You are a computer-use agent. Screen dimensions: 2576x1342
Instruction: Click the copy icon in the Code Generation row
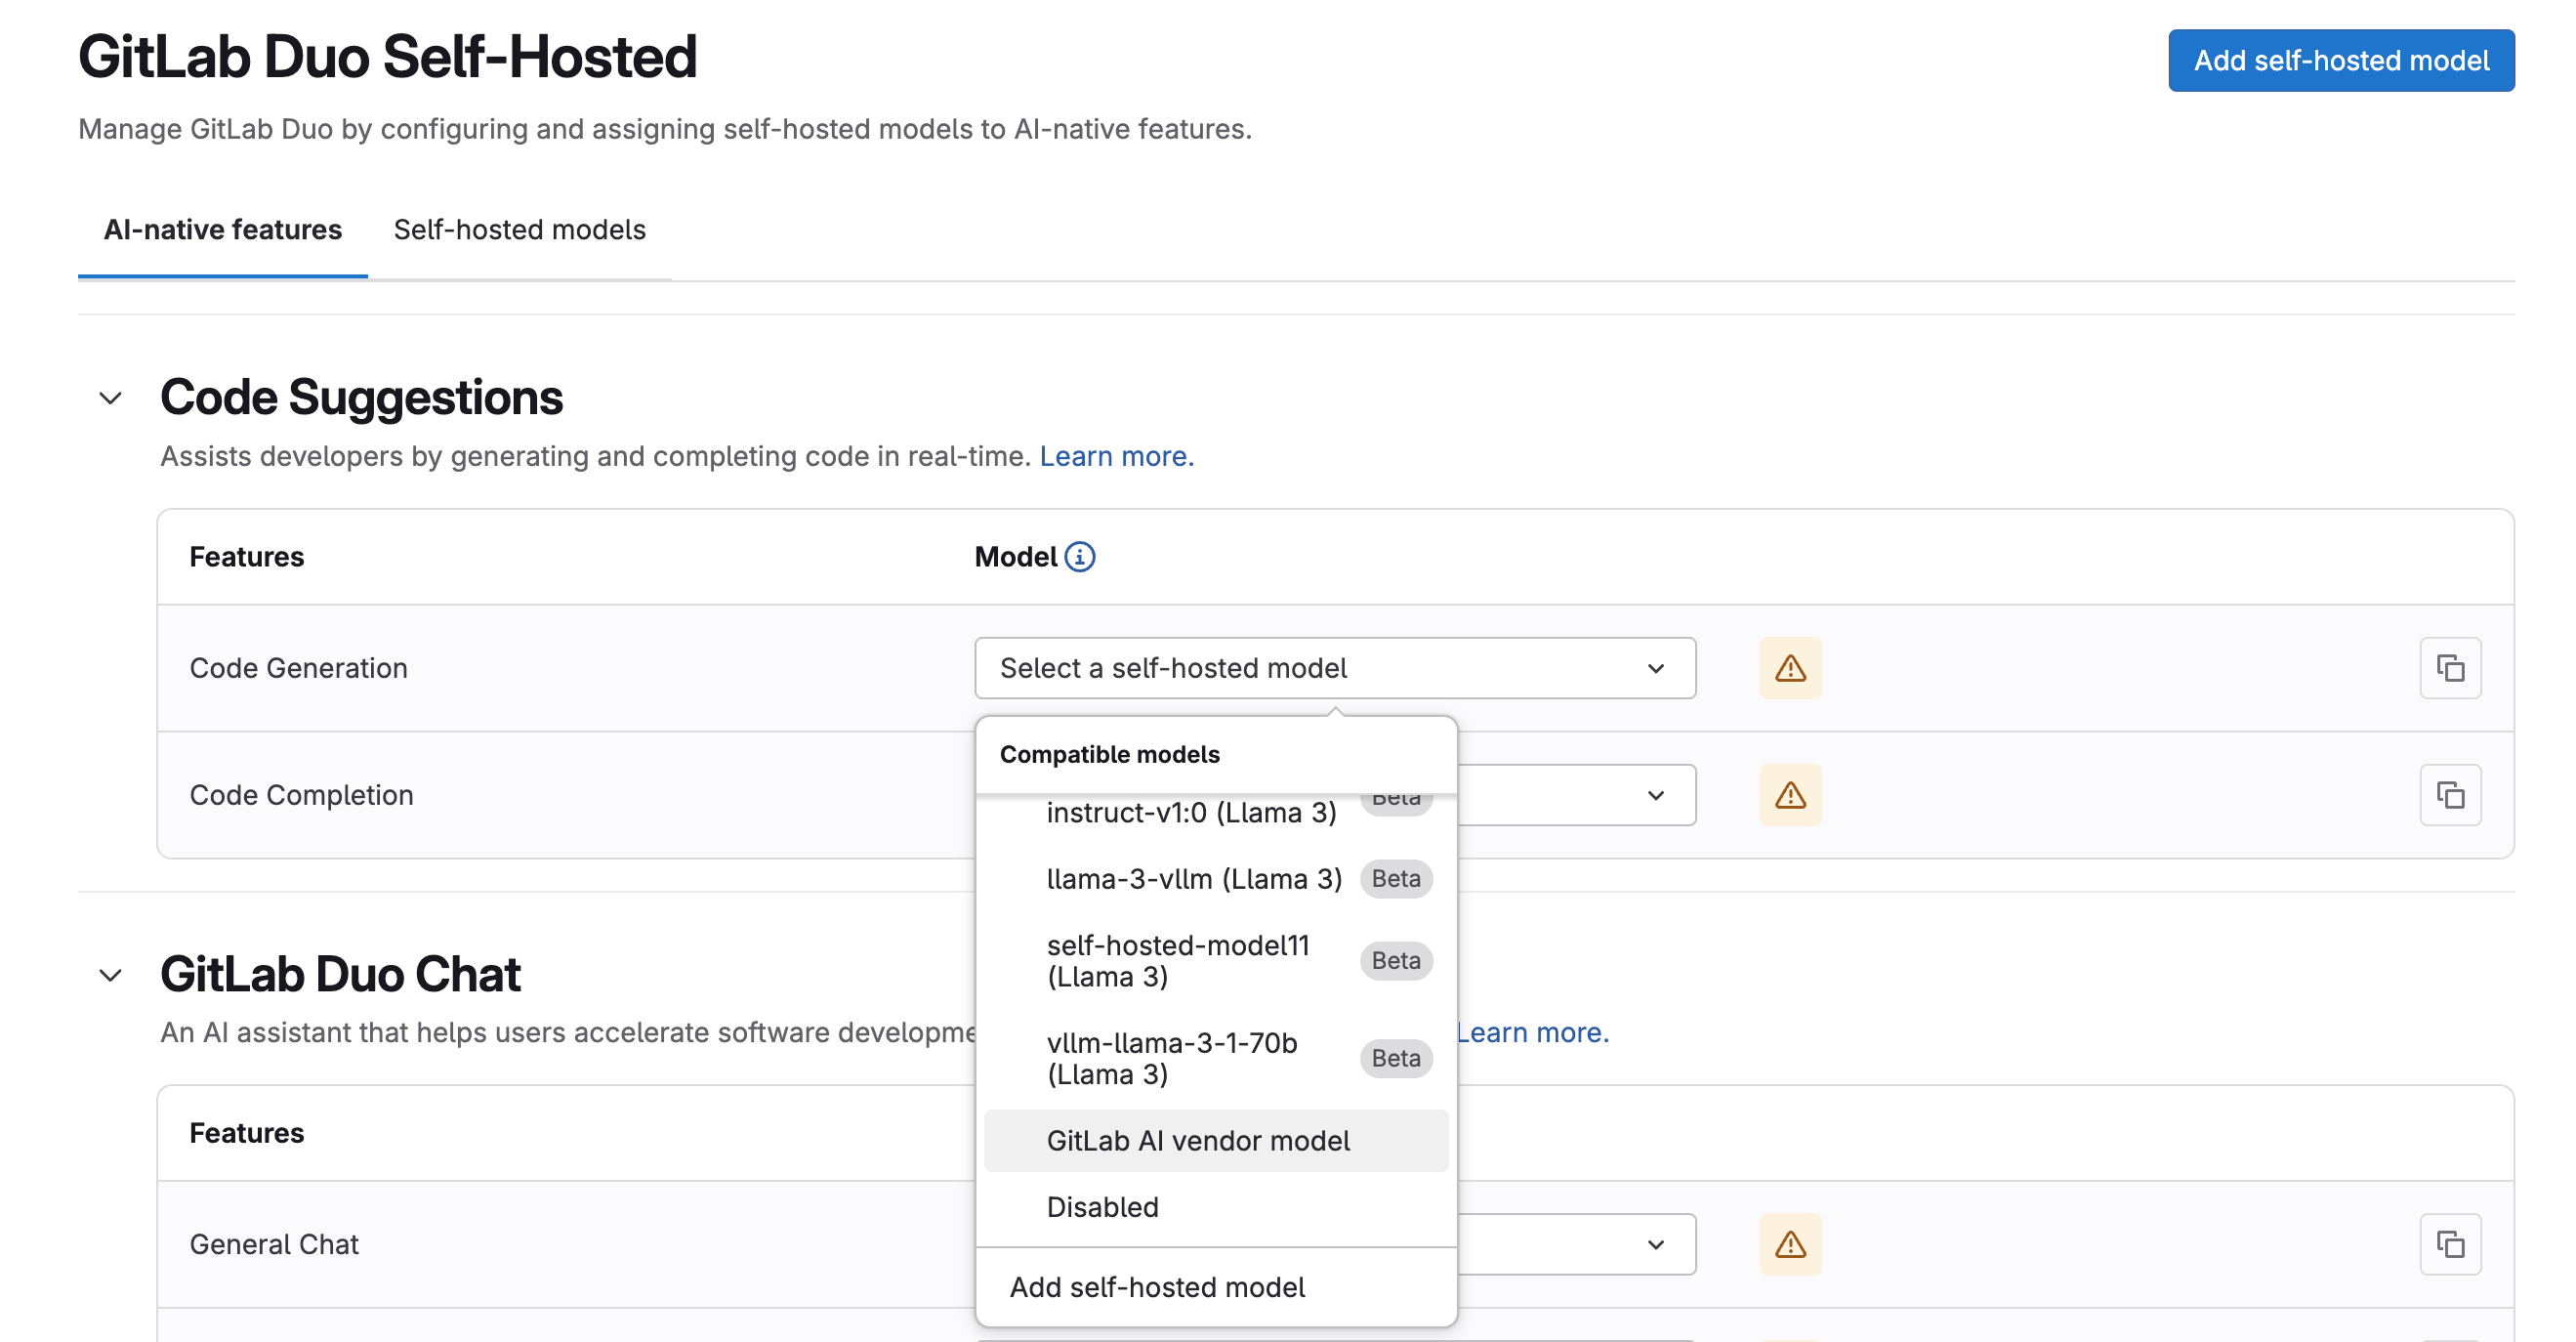coord(2451,668)
